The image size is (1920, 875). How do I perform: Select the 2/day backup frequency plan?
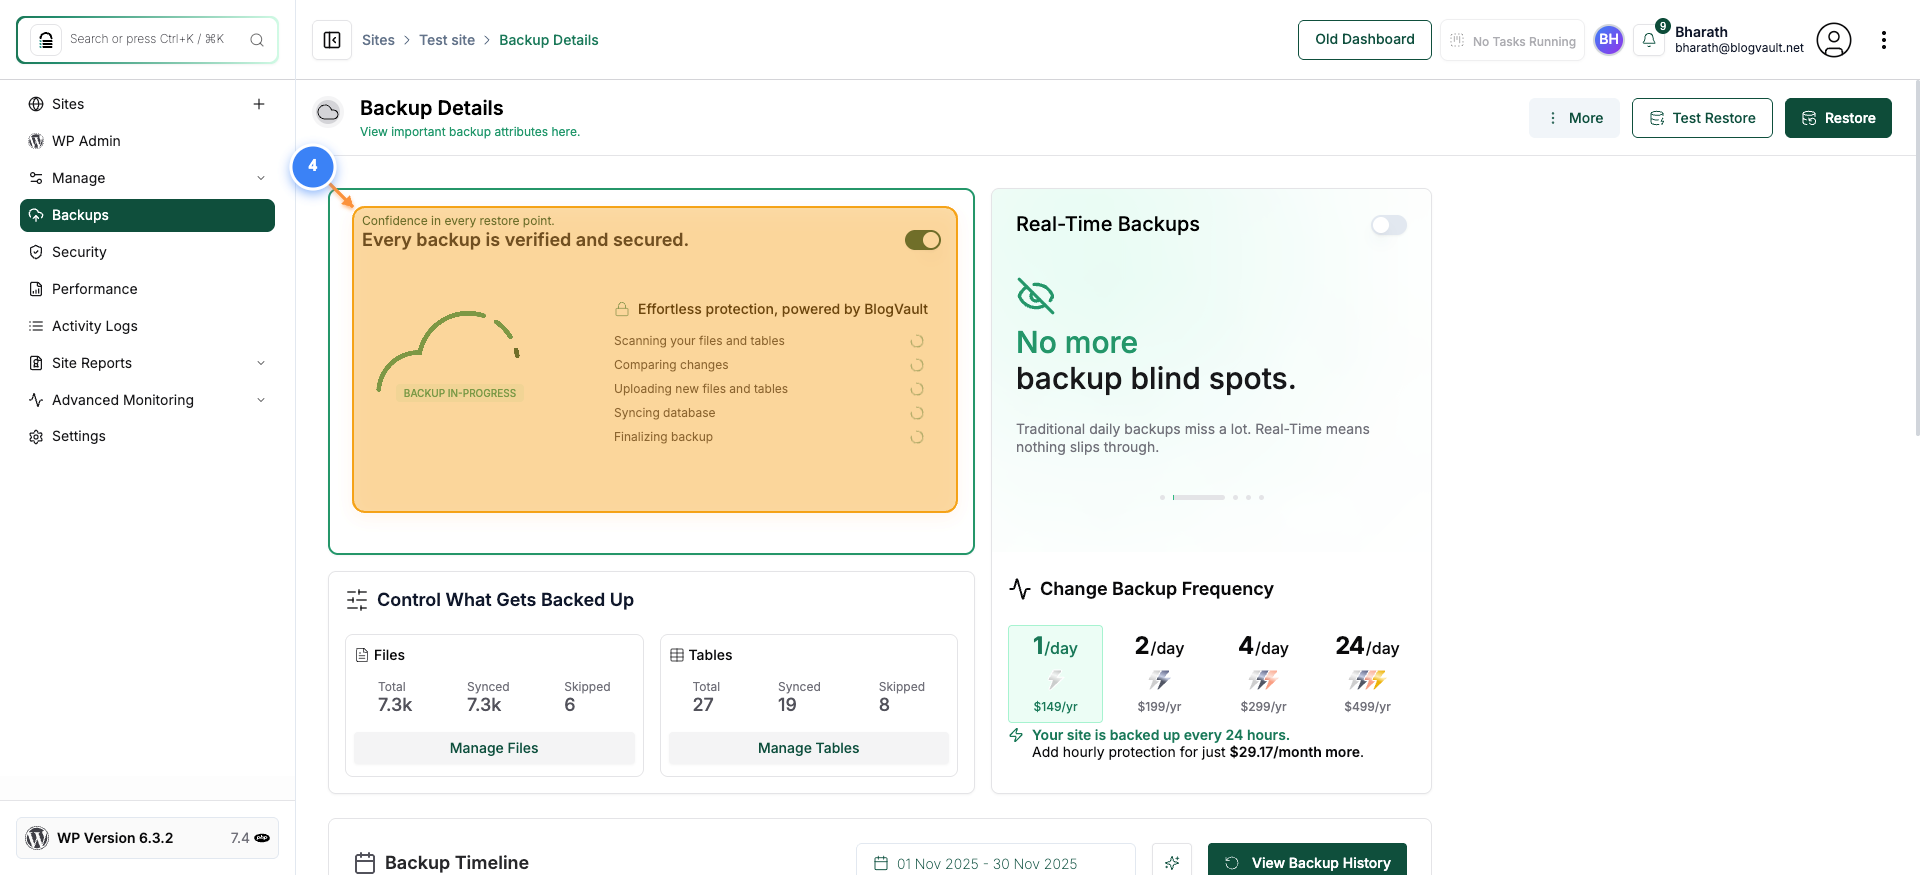point(1159,674)
